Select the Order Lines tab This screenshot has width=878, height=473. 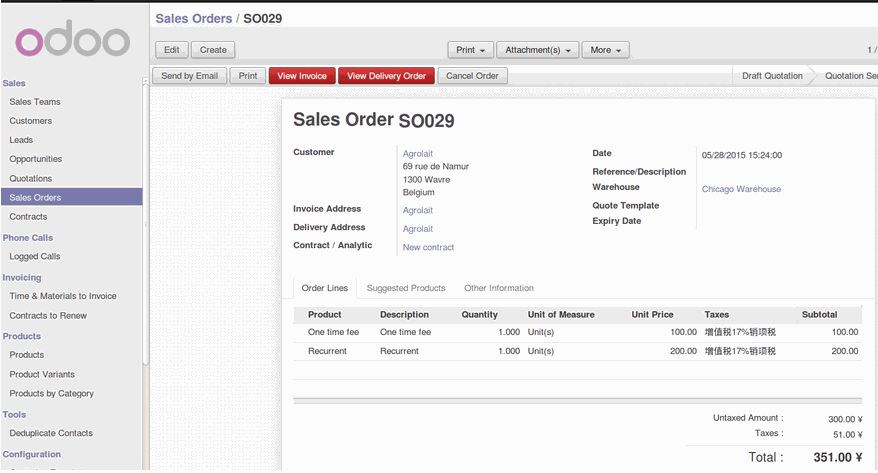click(x=325, y=288)
